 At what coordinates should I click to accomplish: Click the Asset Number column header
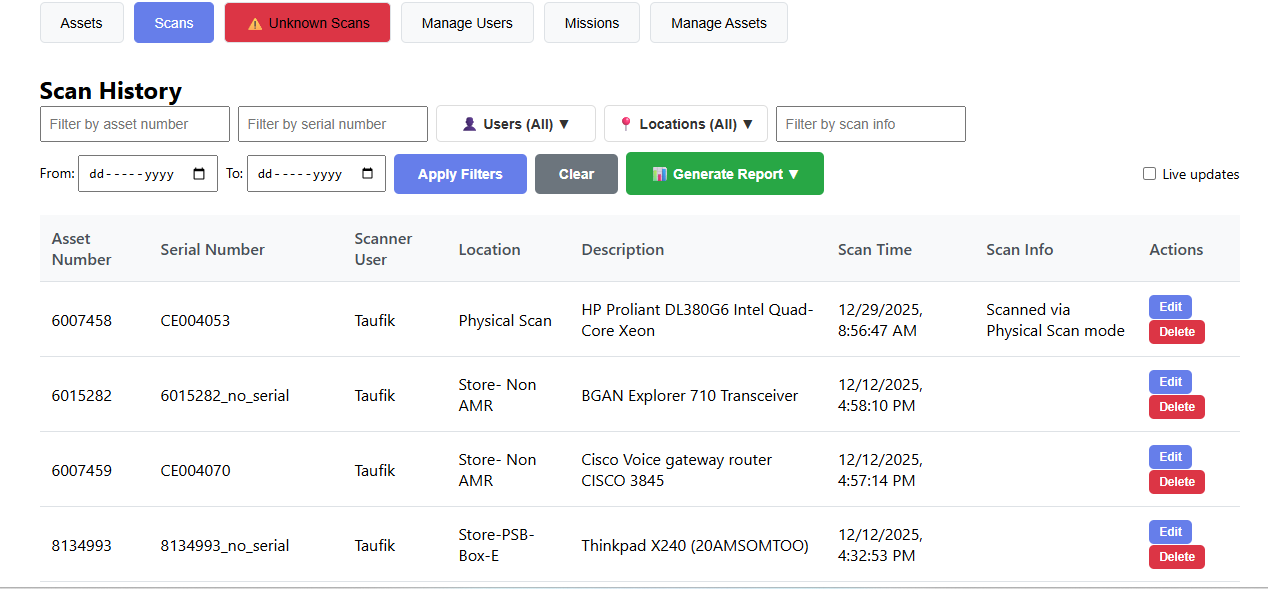click(x=82, y=249)
